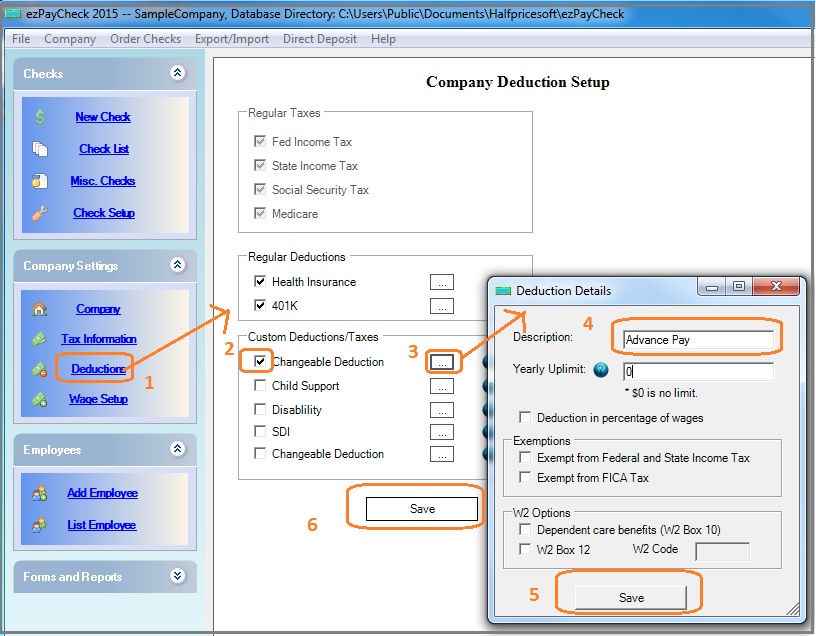Open the Export/Import menu
The height and width of the screenshot is (636, 816).
tap(232, 39)
